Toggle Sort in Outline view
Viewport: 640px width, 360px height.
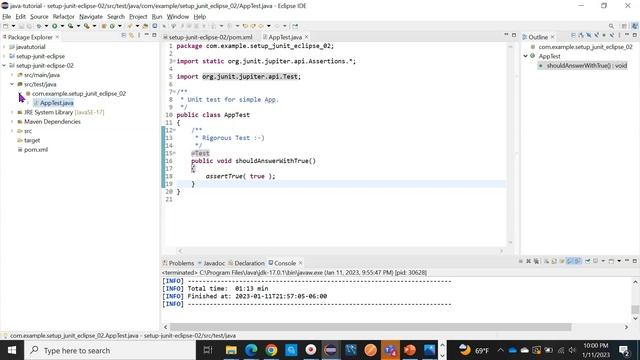[x=581, y=36]
